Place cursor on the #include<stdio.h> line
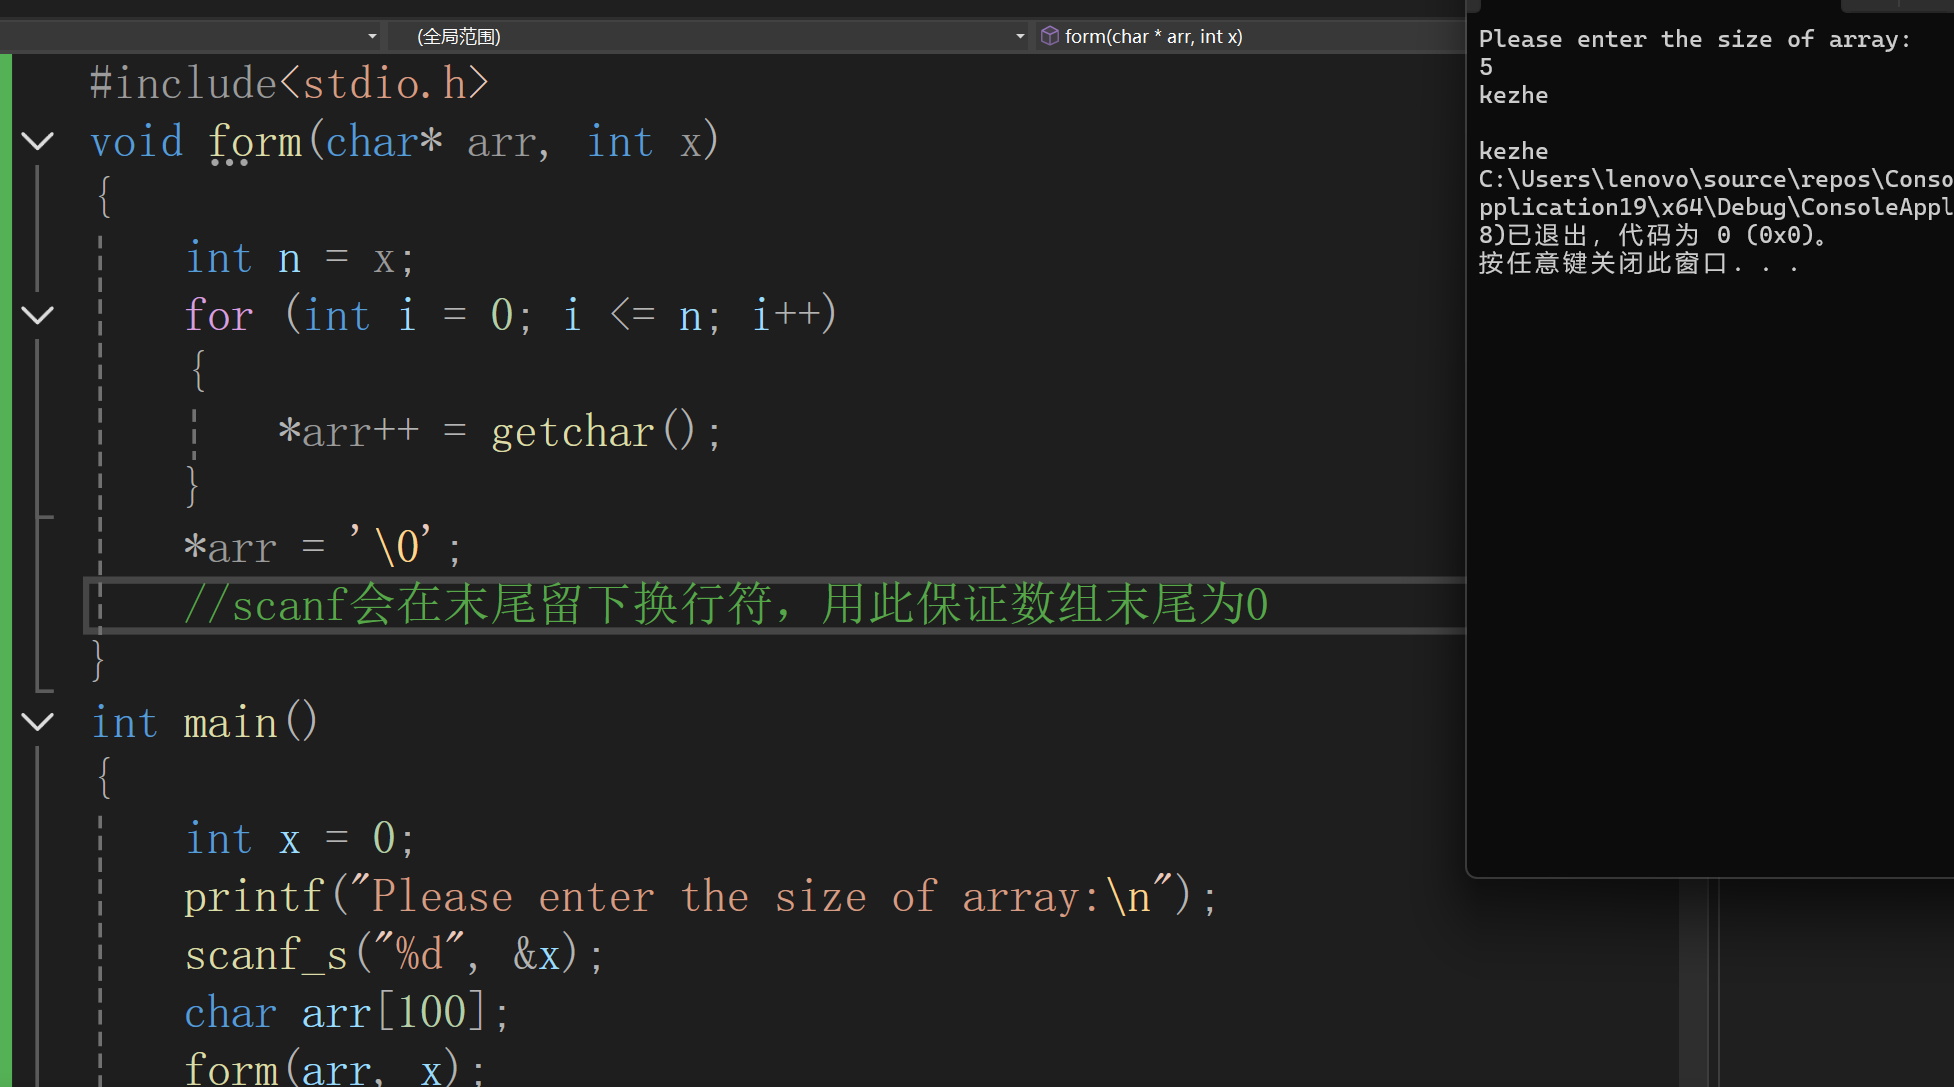This screenshot has height=1087, width=1954. pyautogui.click(x=290, y=84)
